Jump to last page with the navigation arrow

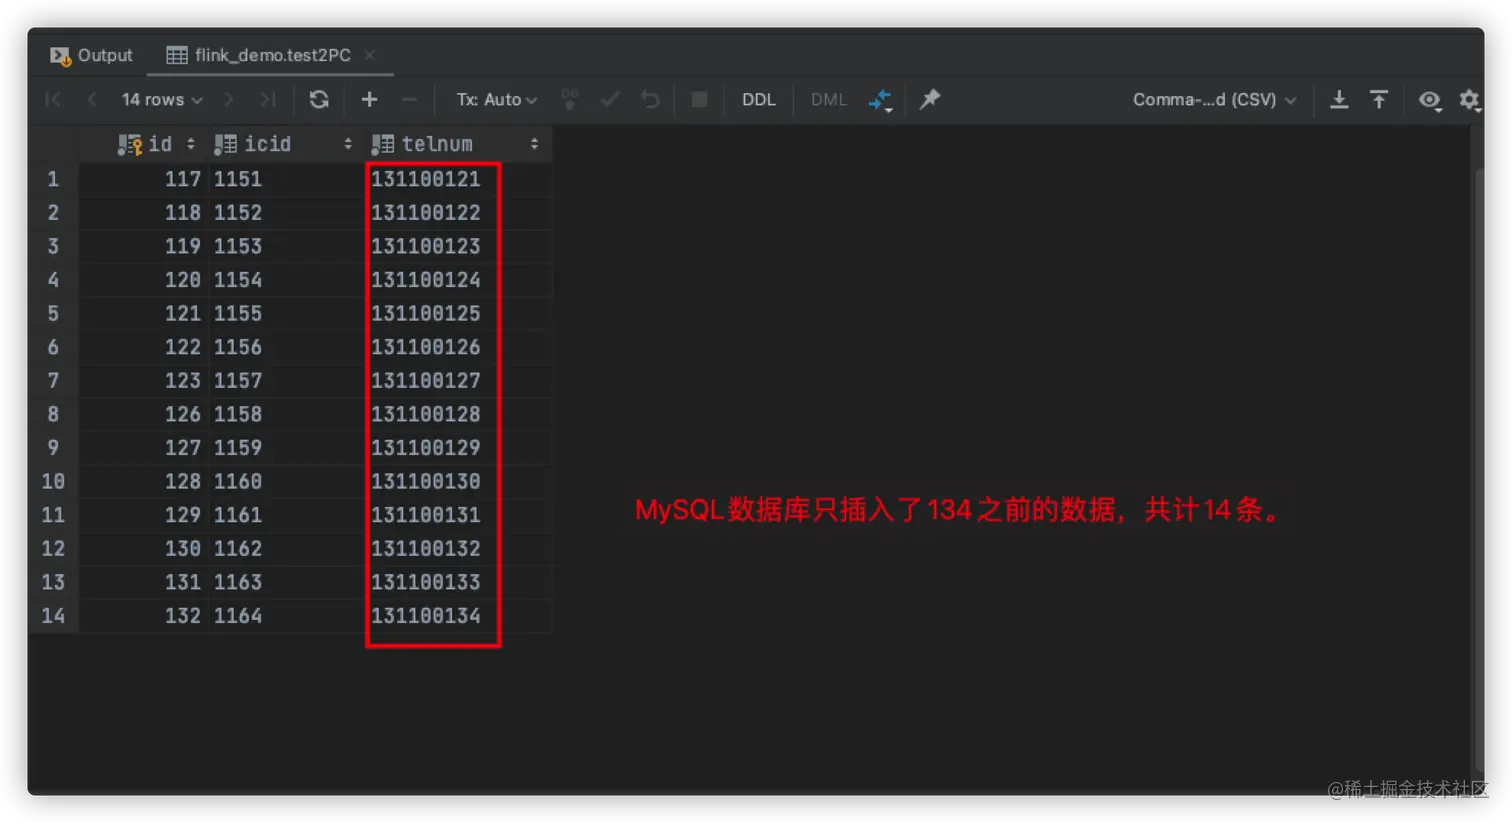coord(265,99)
